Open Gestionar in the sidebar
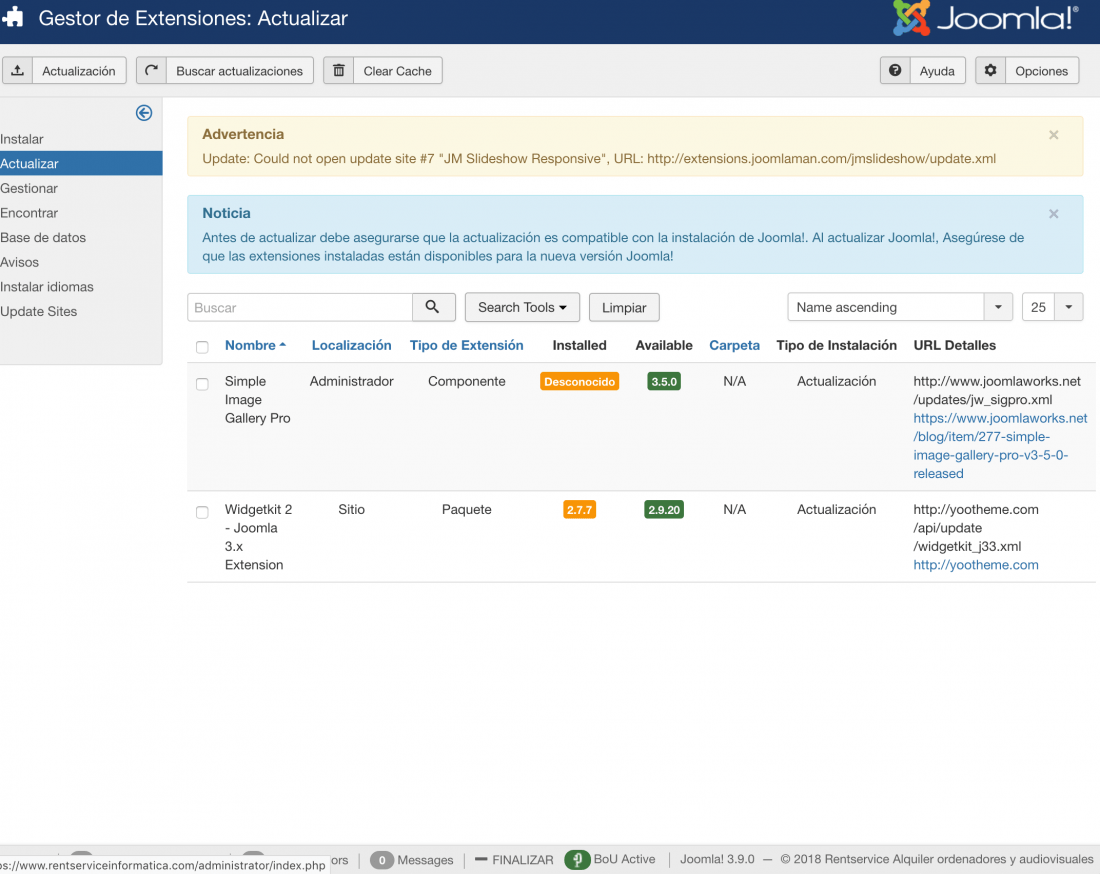 tap(79, 188)
